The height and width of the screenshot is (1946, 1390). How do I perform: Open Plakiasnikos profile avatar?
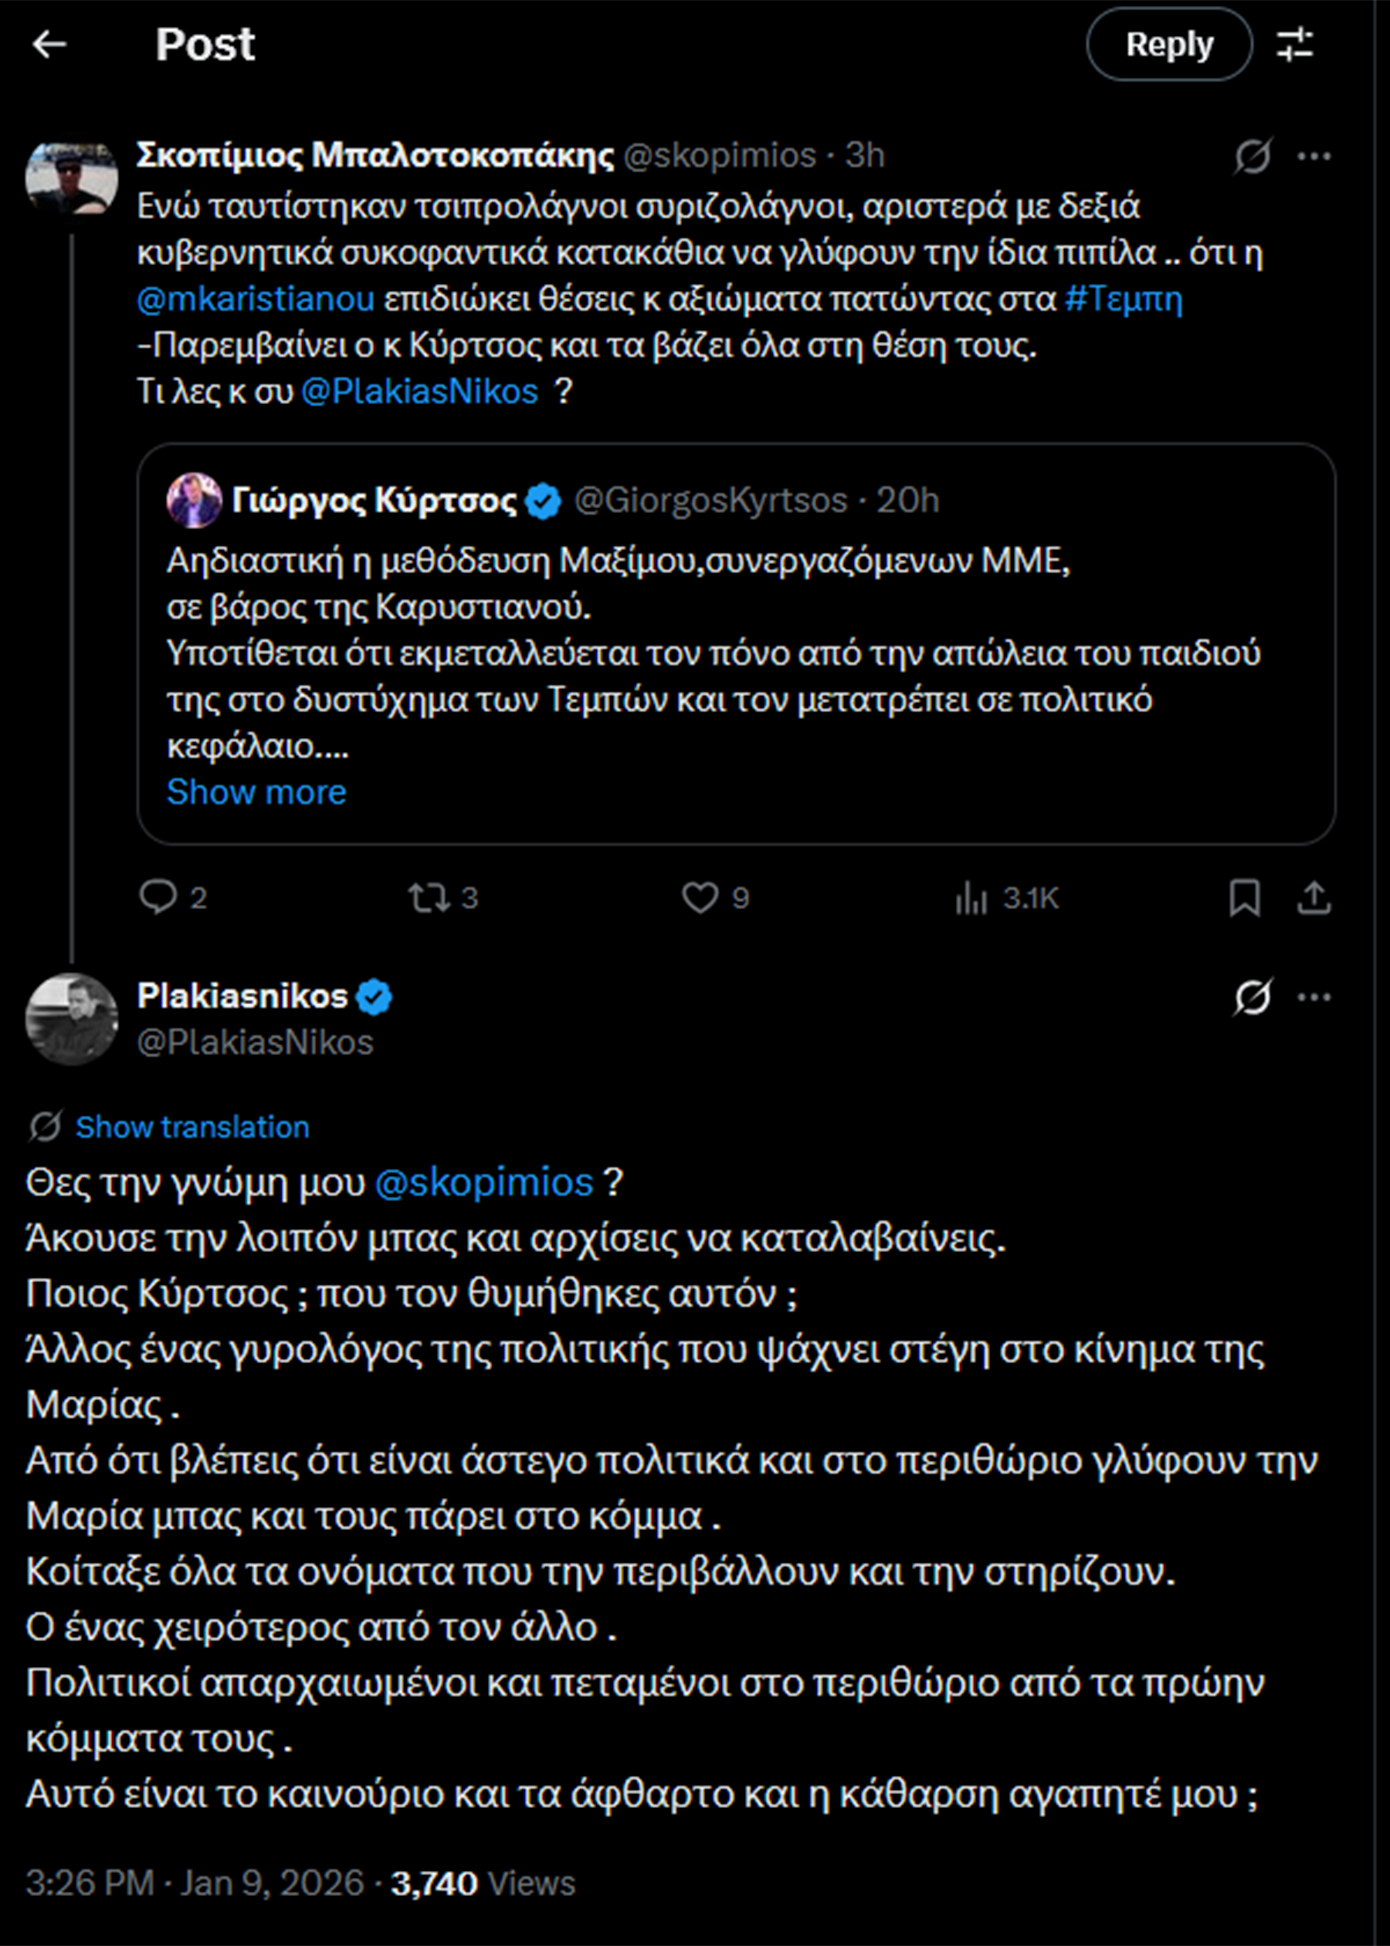[x=71, y=1019]
